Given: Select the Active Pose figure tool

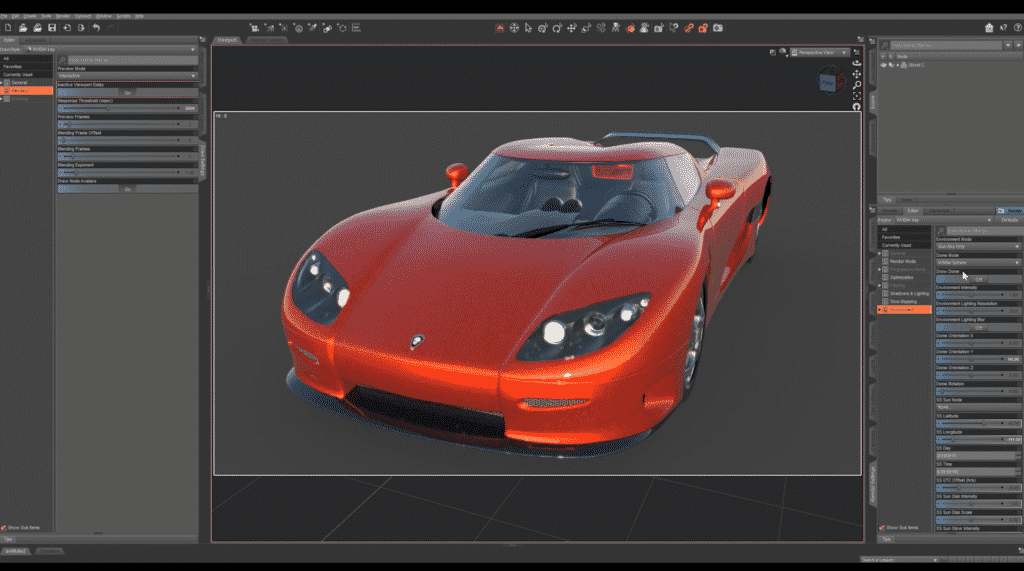Looking at the screenshot, I should (615, 28).
